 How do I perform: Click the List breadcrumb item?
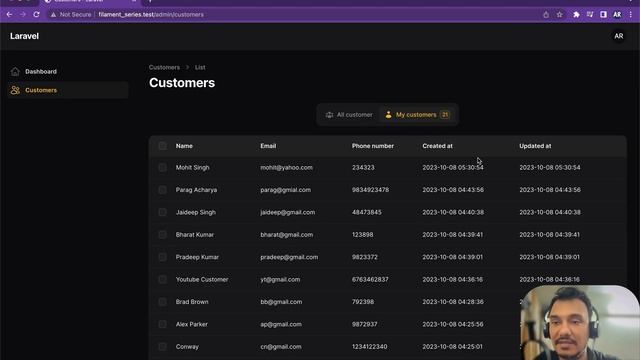coord(200,67)
